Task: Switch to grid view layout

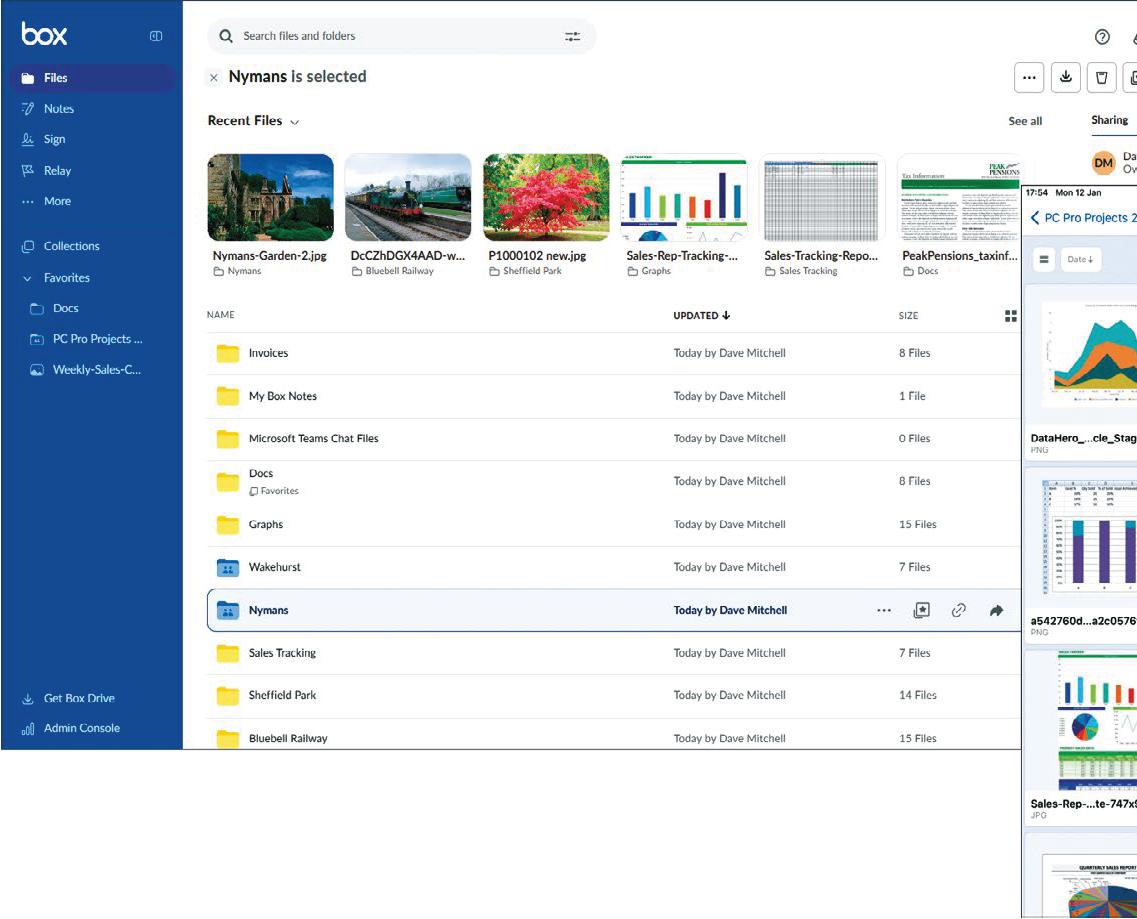Action: 1010,316
